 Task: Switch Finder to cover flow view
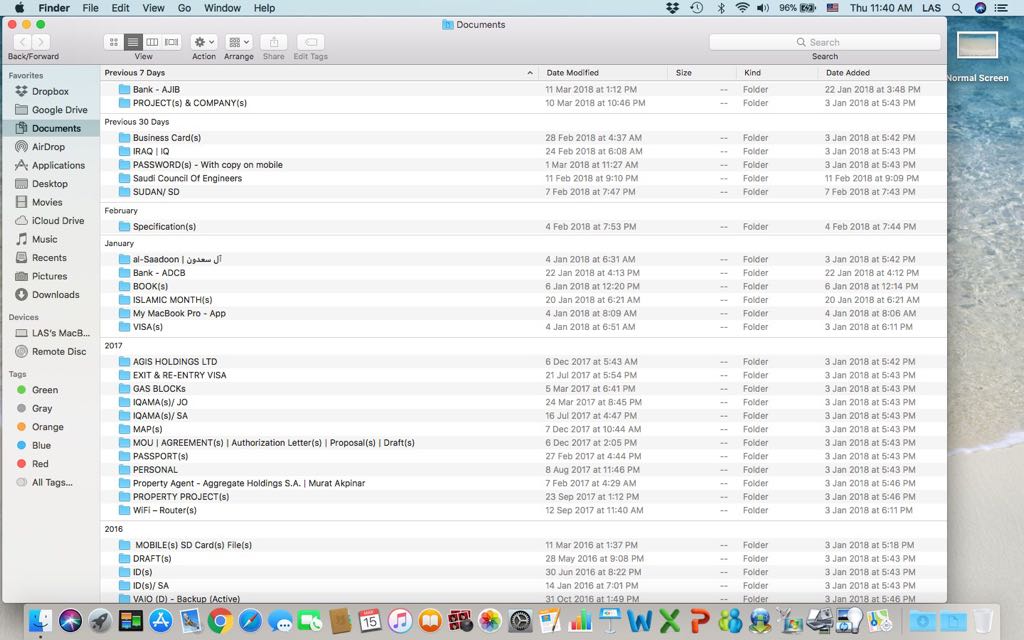pyautogui.click(x=172, y=42)
